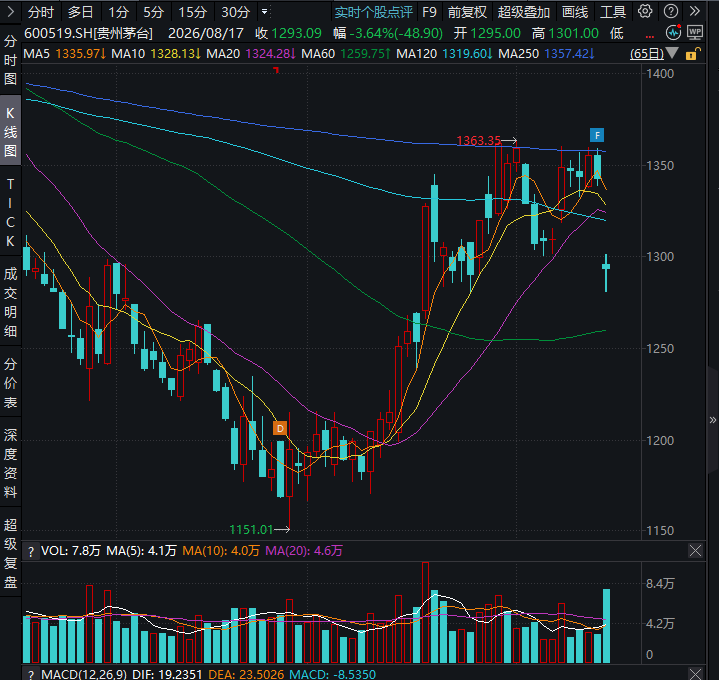This screenshot has height=680, width=719.
Task: Click the blue F marker on chart
Action: tap(597, 135)
